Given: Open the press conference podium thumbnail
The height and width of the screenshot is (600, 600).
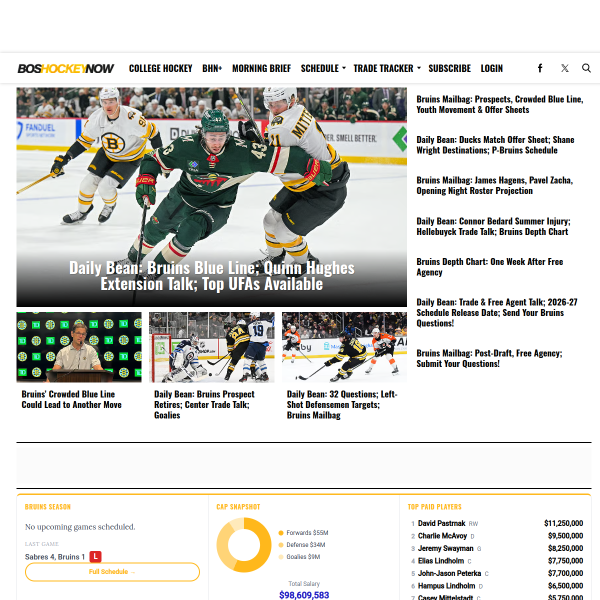Looking at the screenshot, I should (79, 347).
